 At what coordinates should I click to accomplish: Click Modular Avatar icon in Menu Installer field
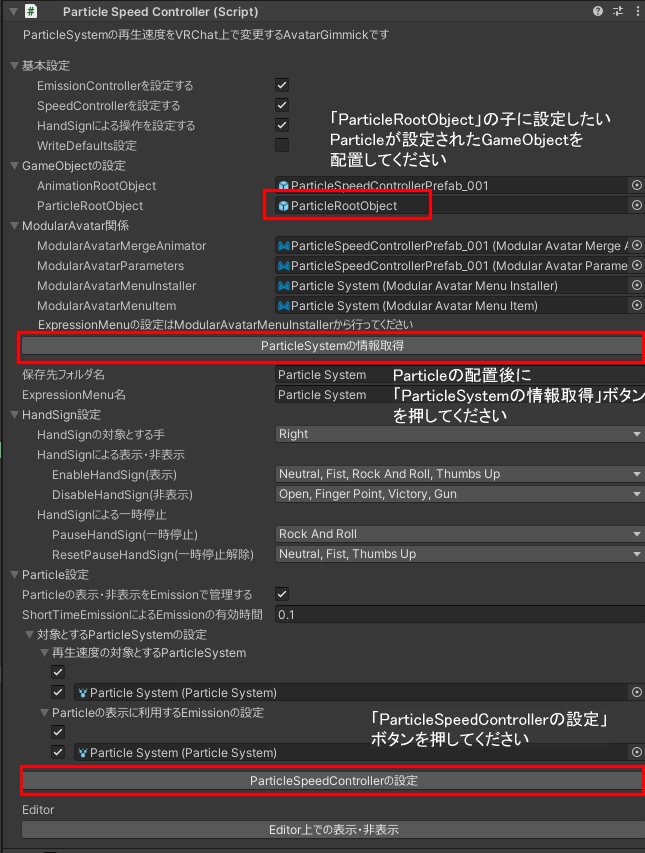(x=283, y=286)
